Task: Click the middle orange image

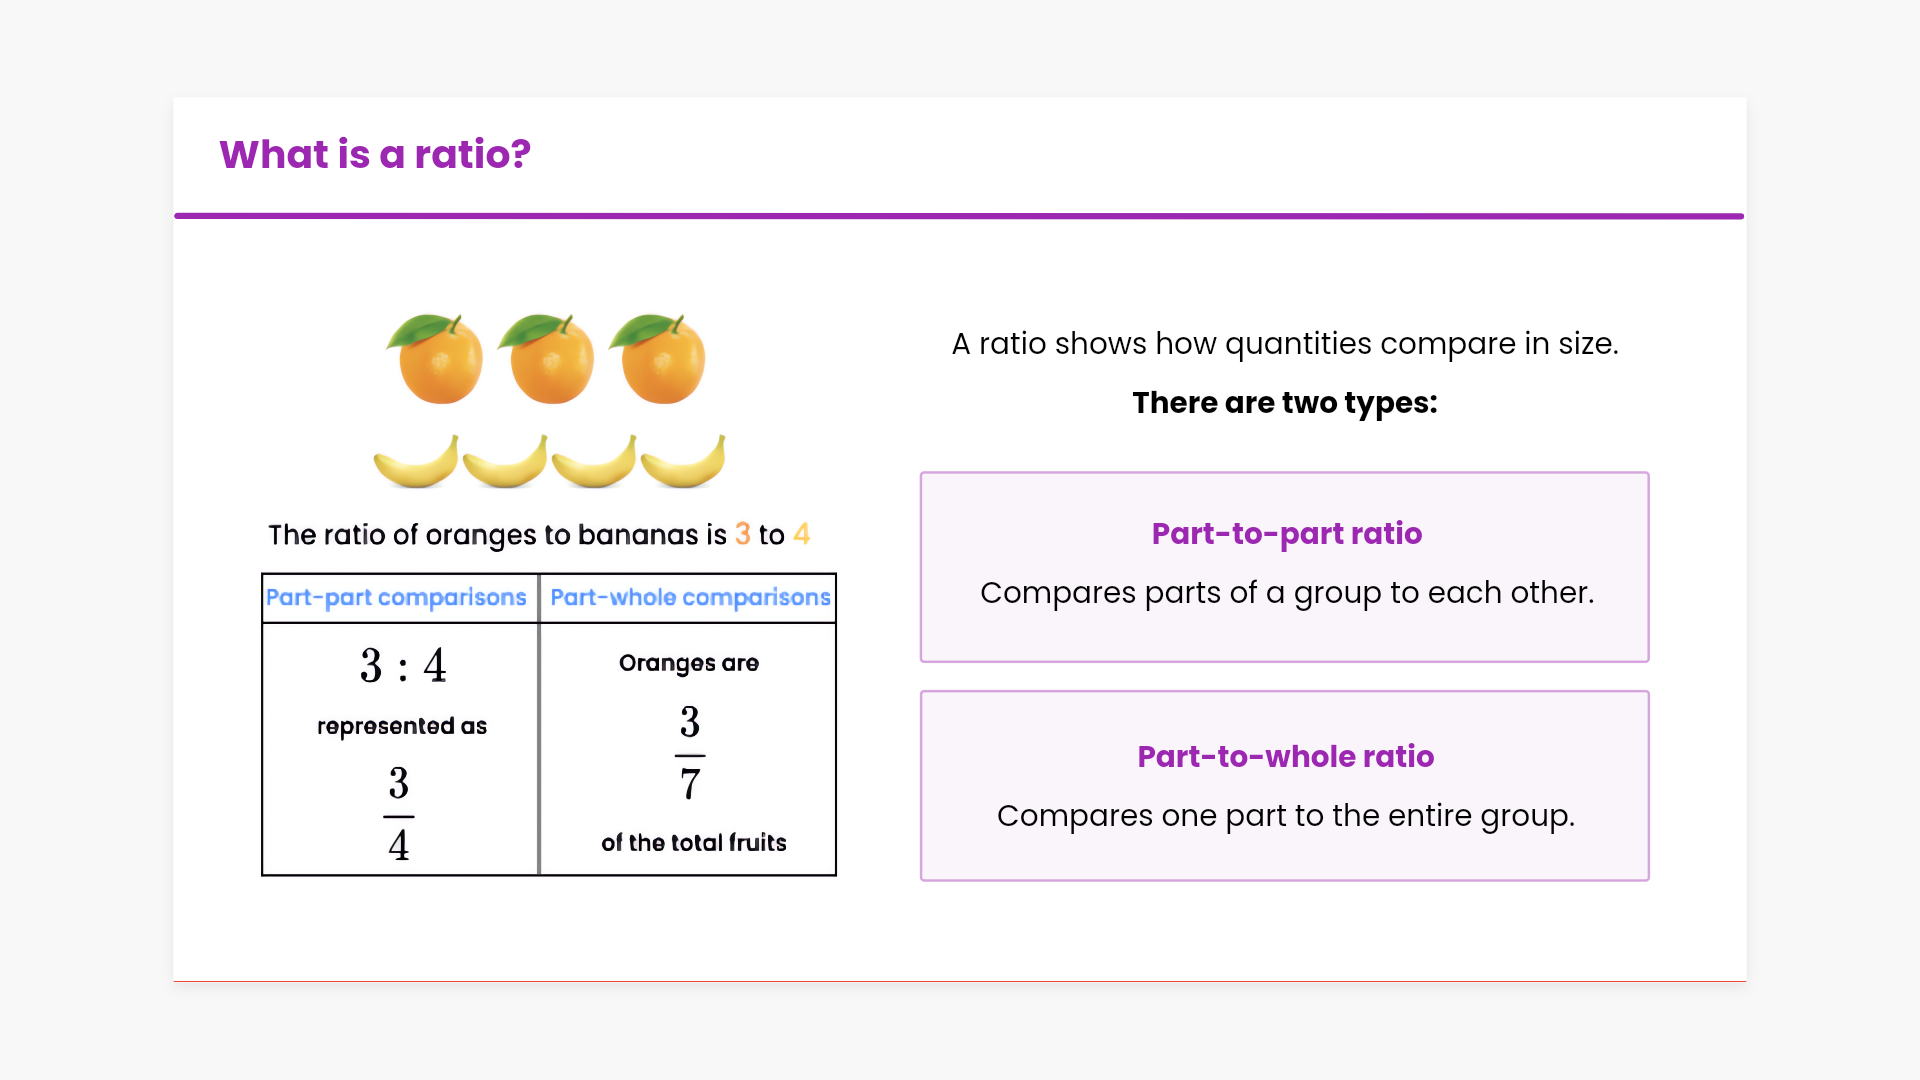Action: (548, 360)
